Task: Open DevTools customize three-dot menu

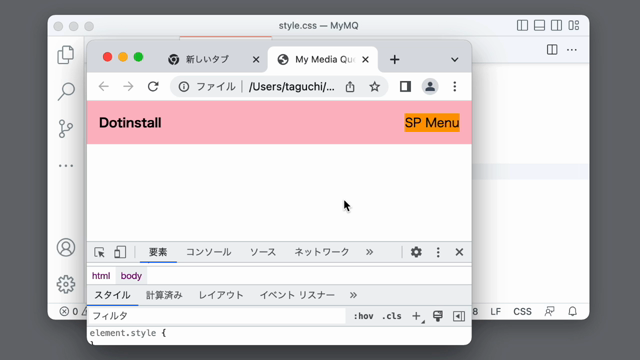Action: pos(438,252)
